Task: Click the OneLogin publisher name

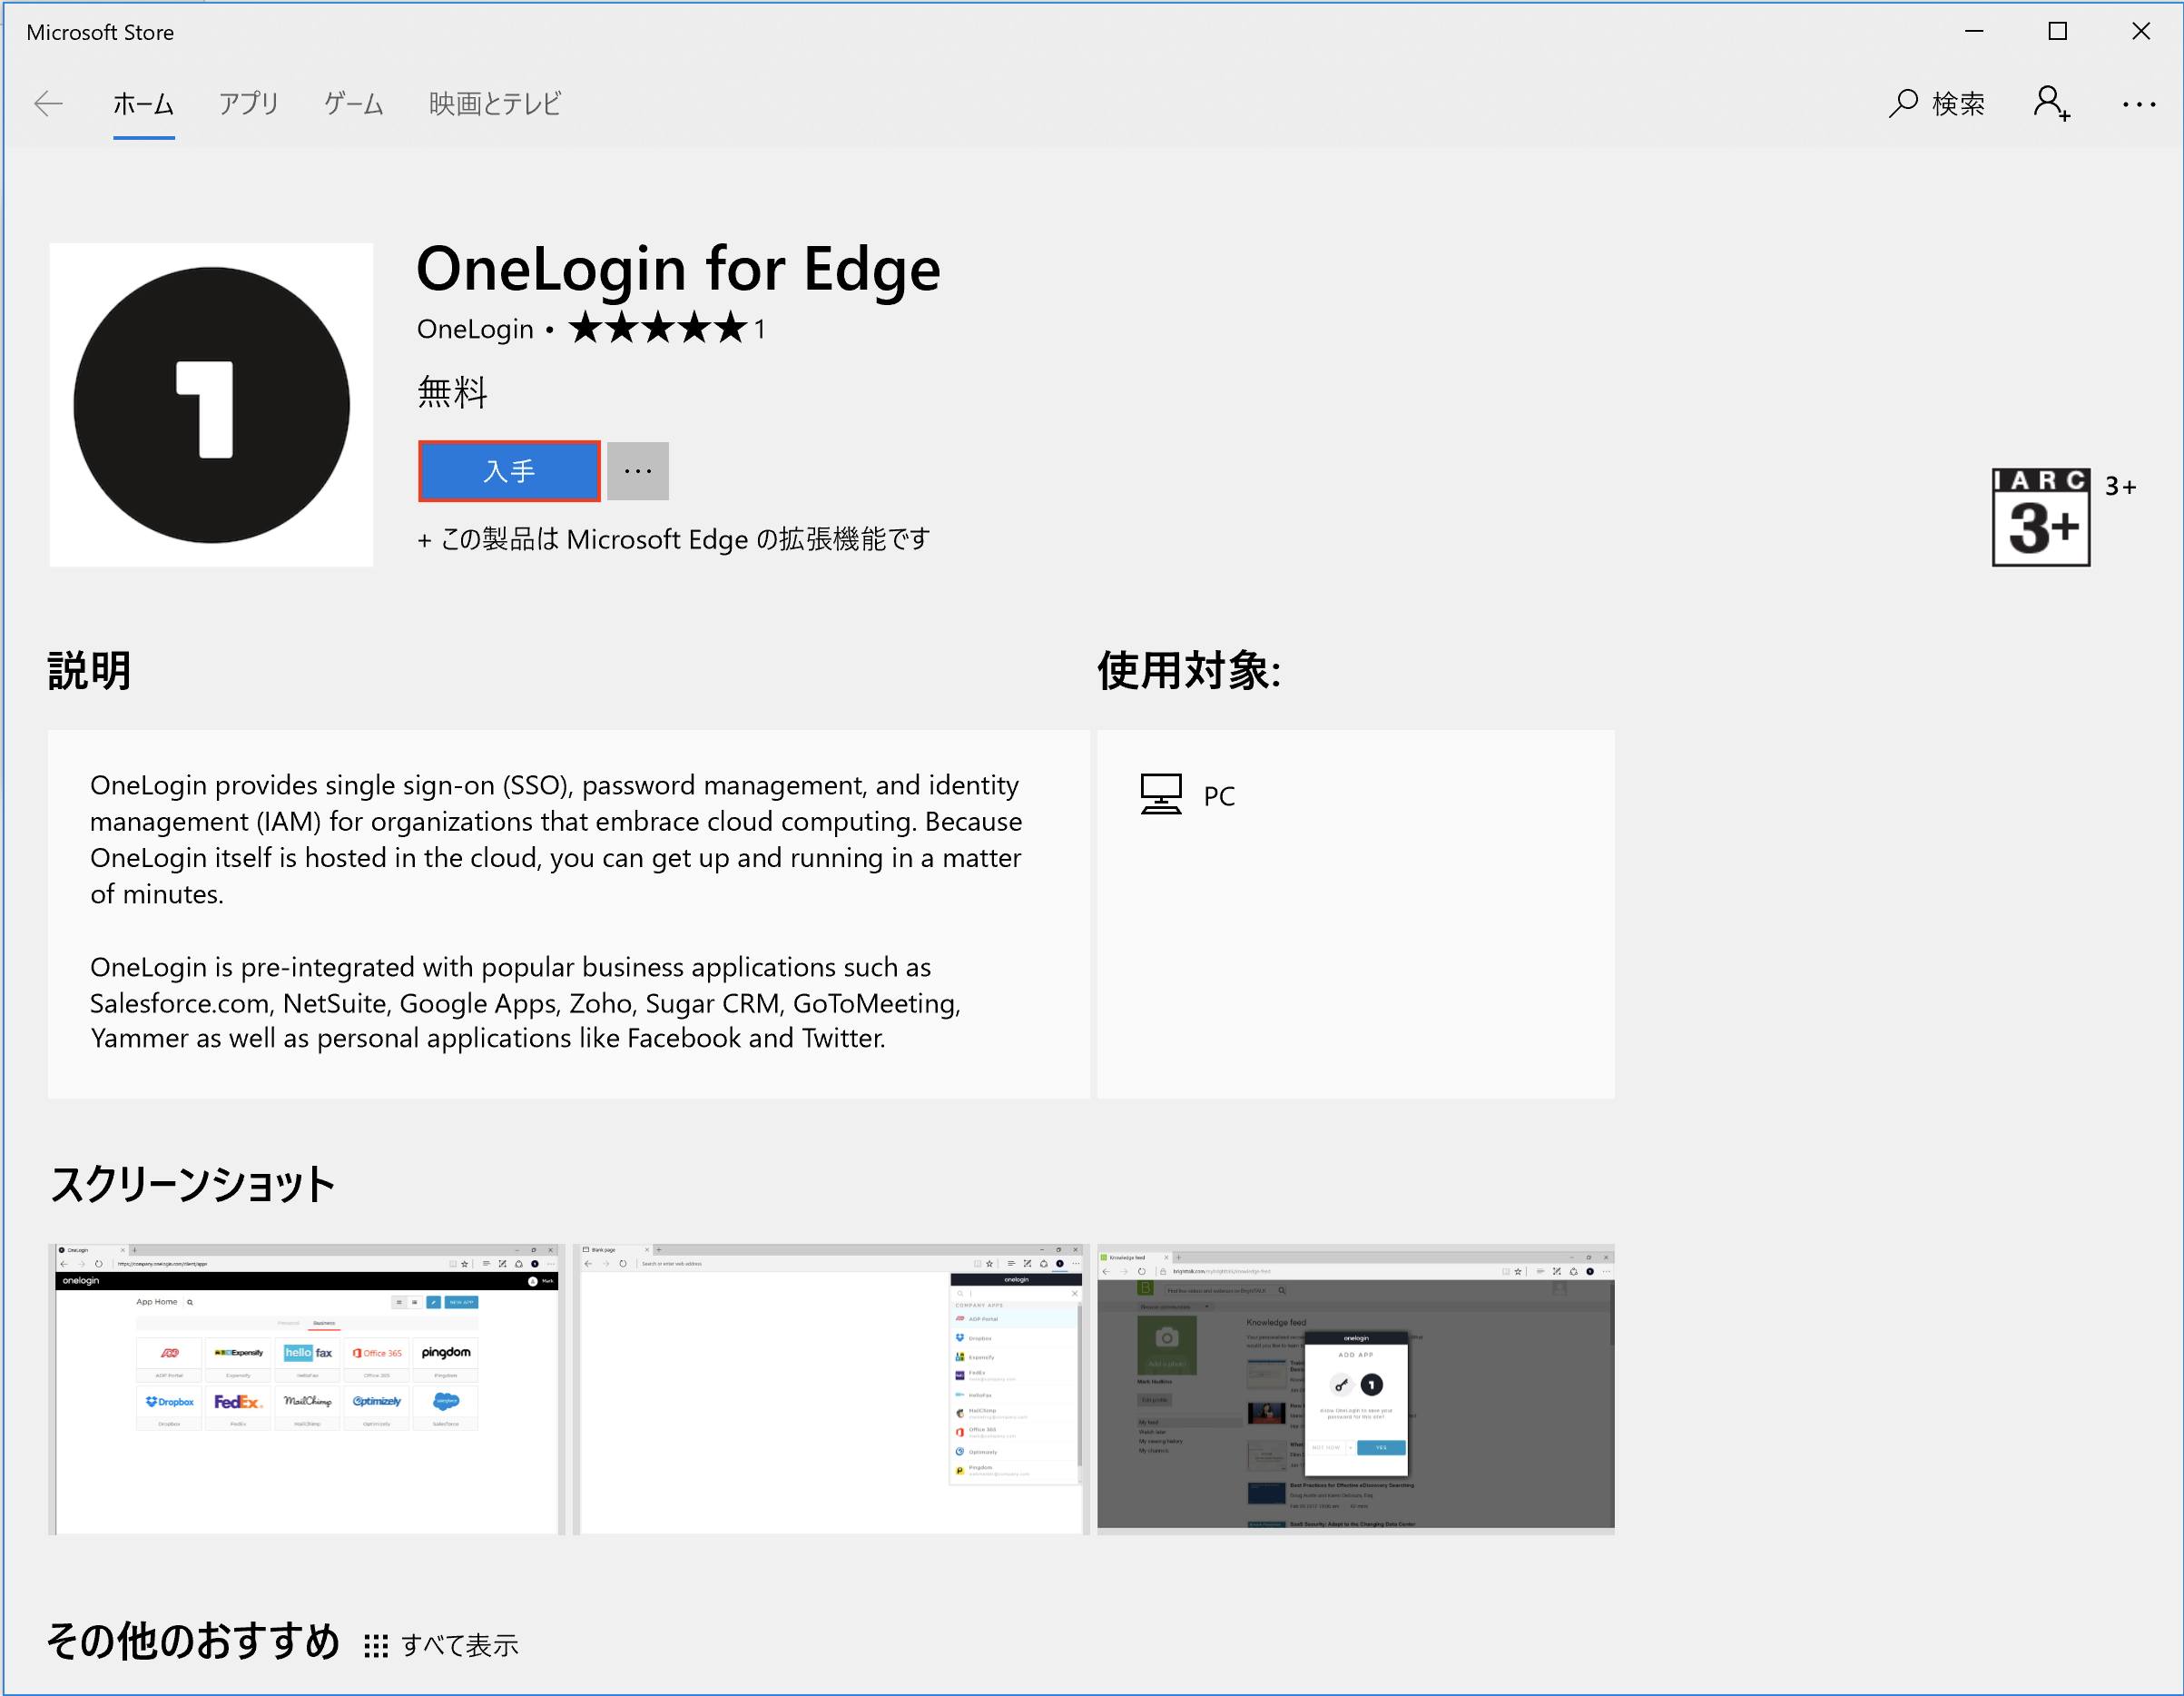Action: [475, 329]
